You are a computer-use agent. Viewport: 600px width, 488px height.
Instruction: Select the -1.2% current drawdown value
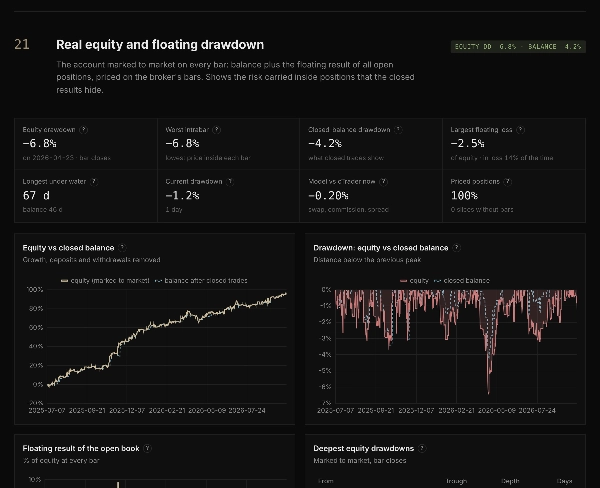click(x=182, y=196)
